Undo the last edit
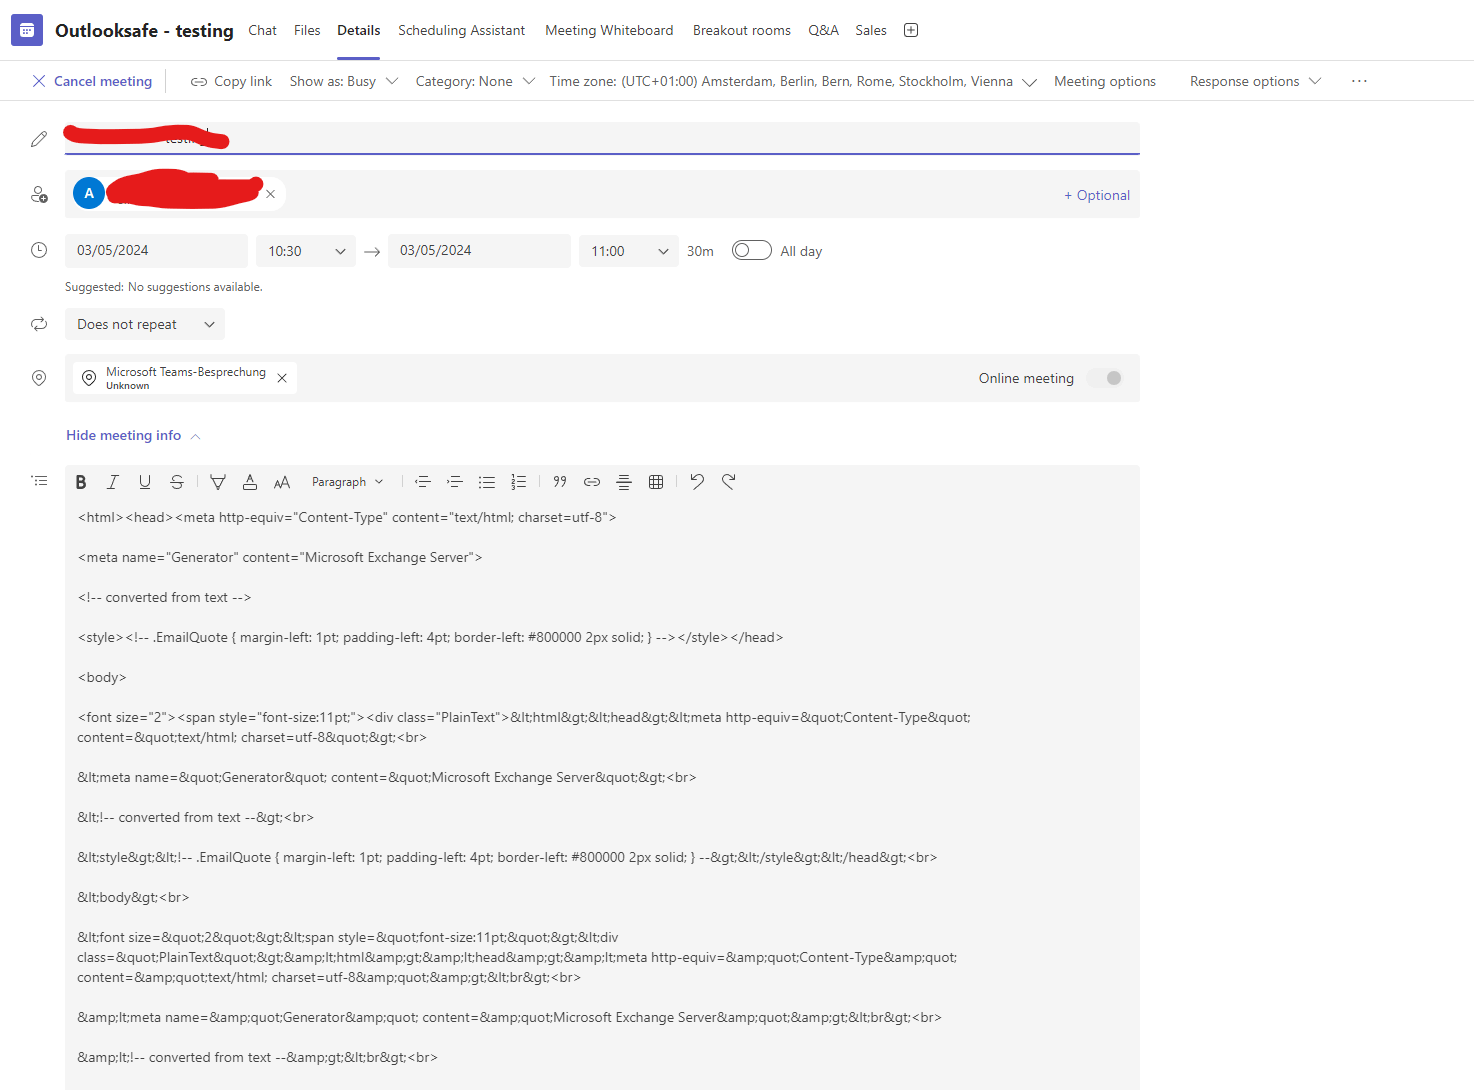 coord(697,482)
